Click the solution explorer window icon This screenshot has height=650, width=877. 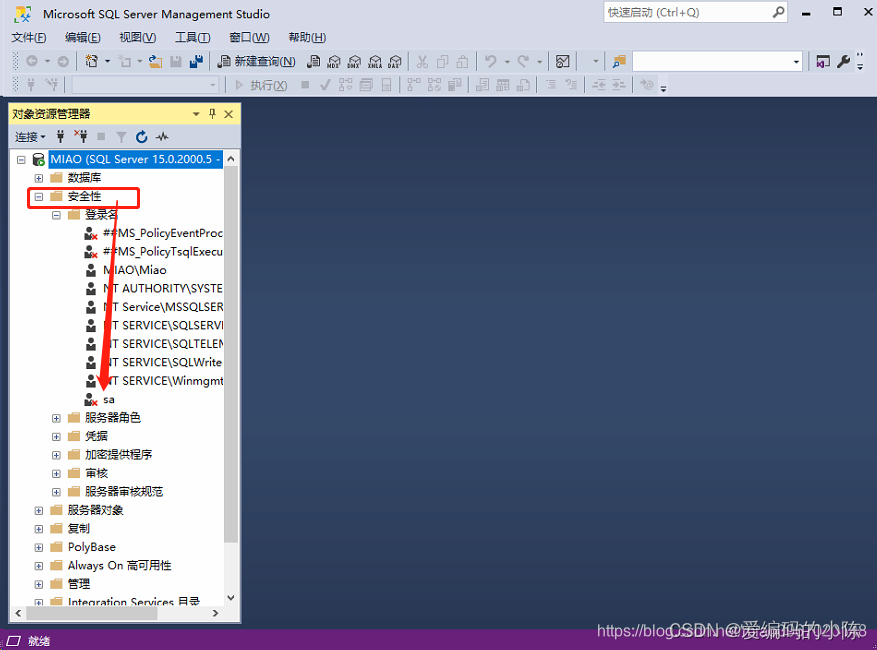pos(823,62)
